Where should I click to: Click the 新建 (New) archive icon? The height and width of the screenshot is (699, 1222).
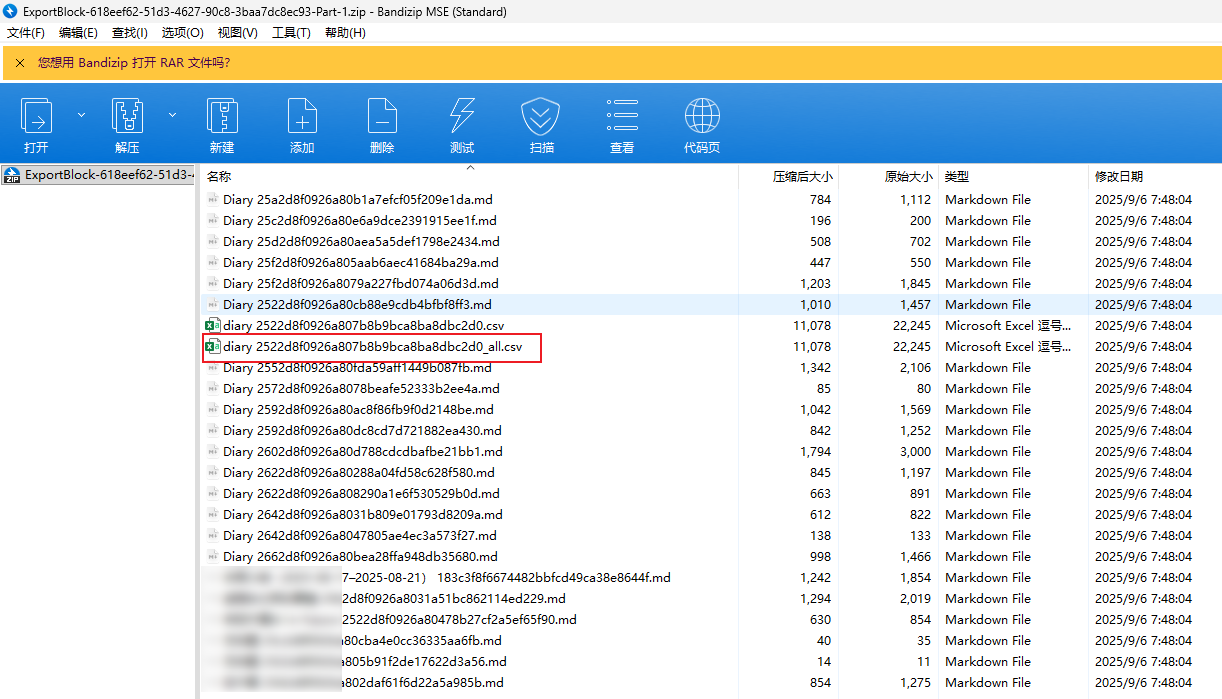click(222, 117)
